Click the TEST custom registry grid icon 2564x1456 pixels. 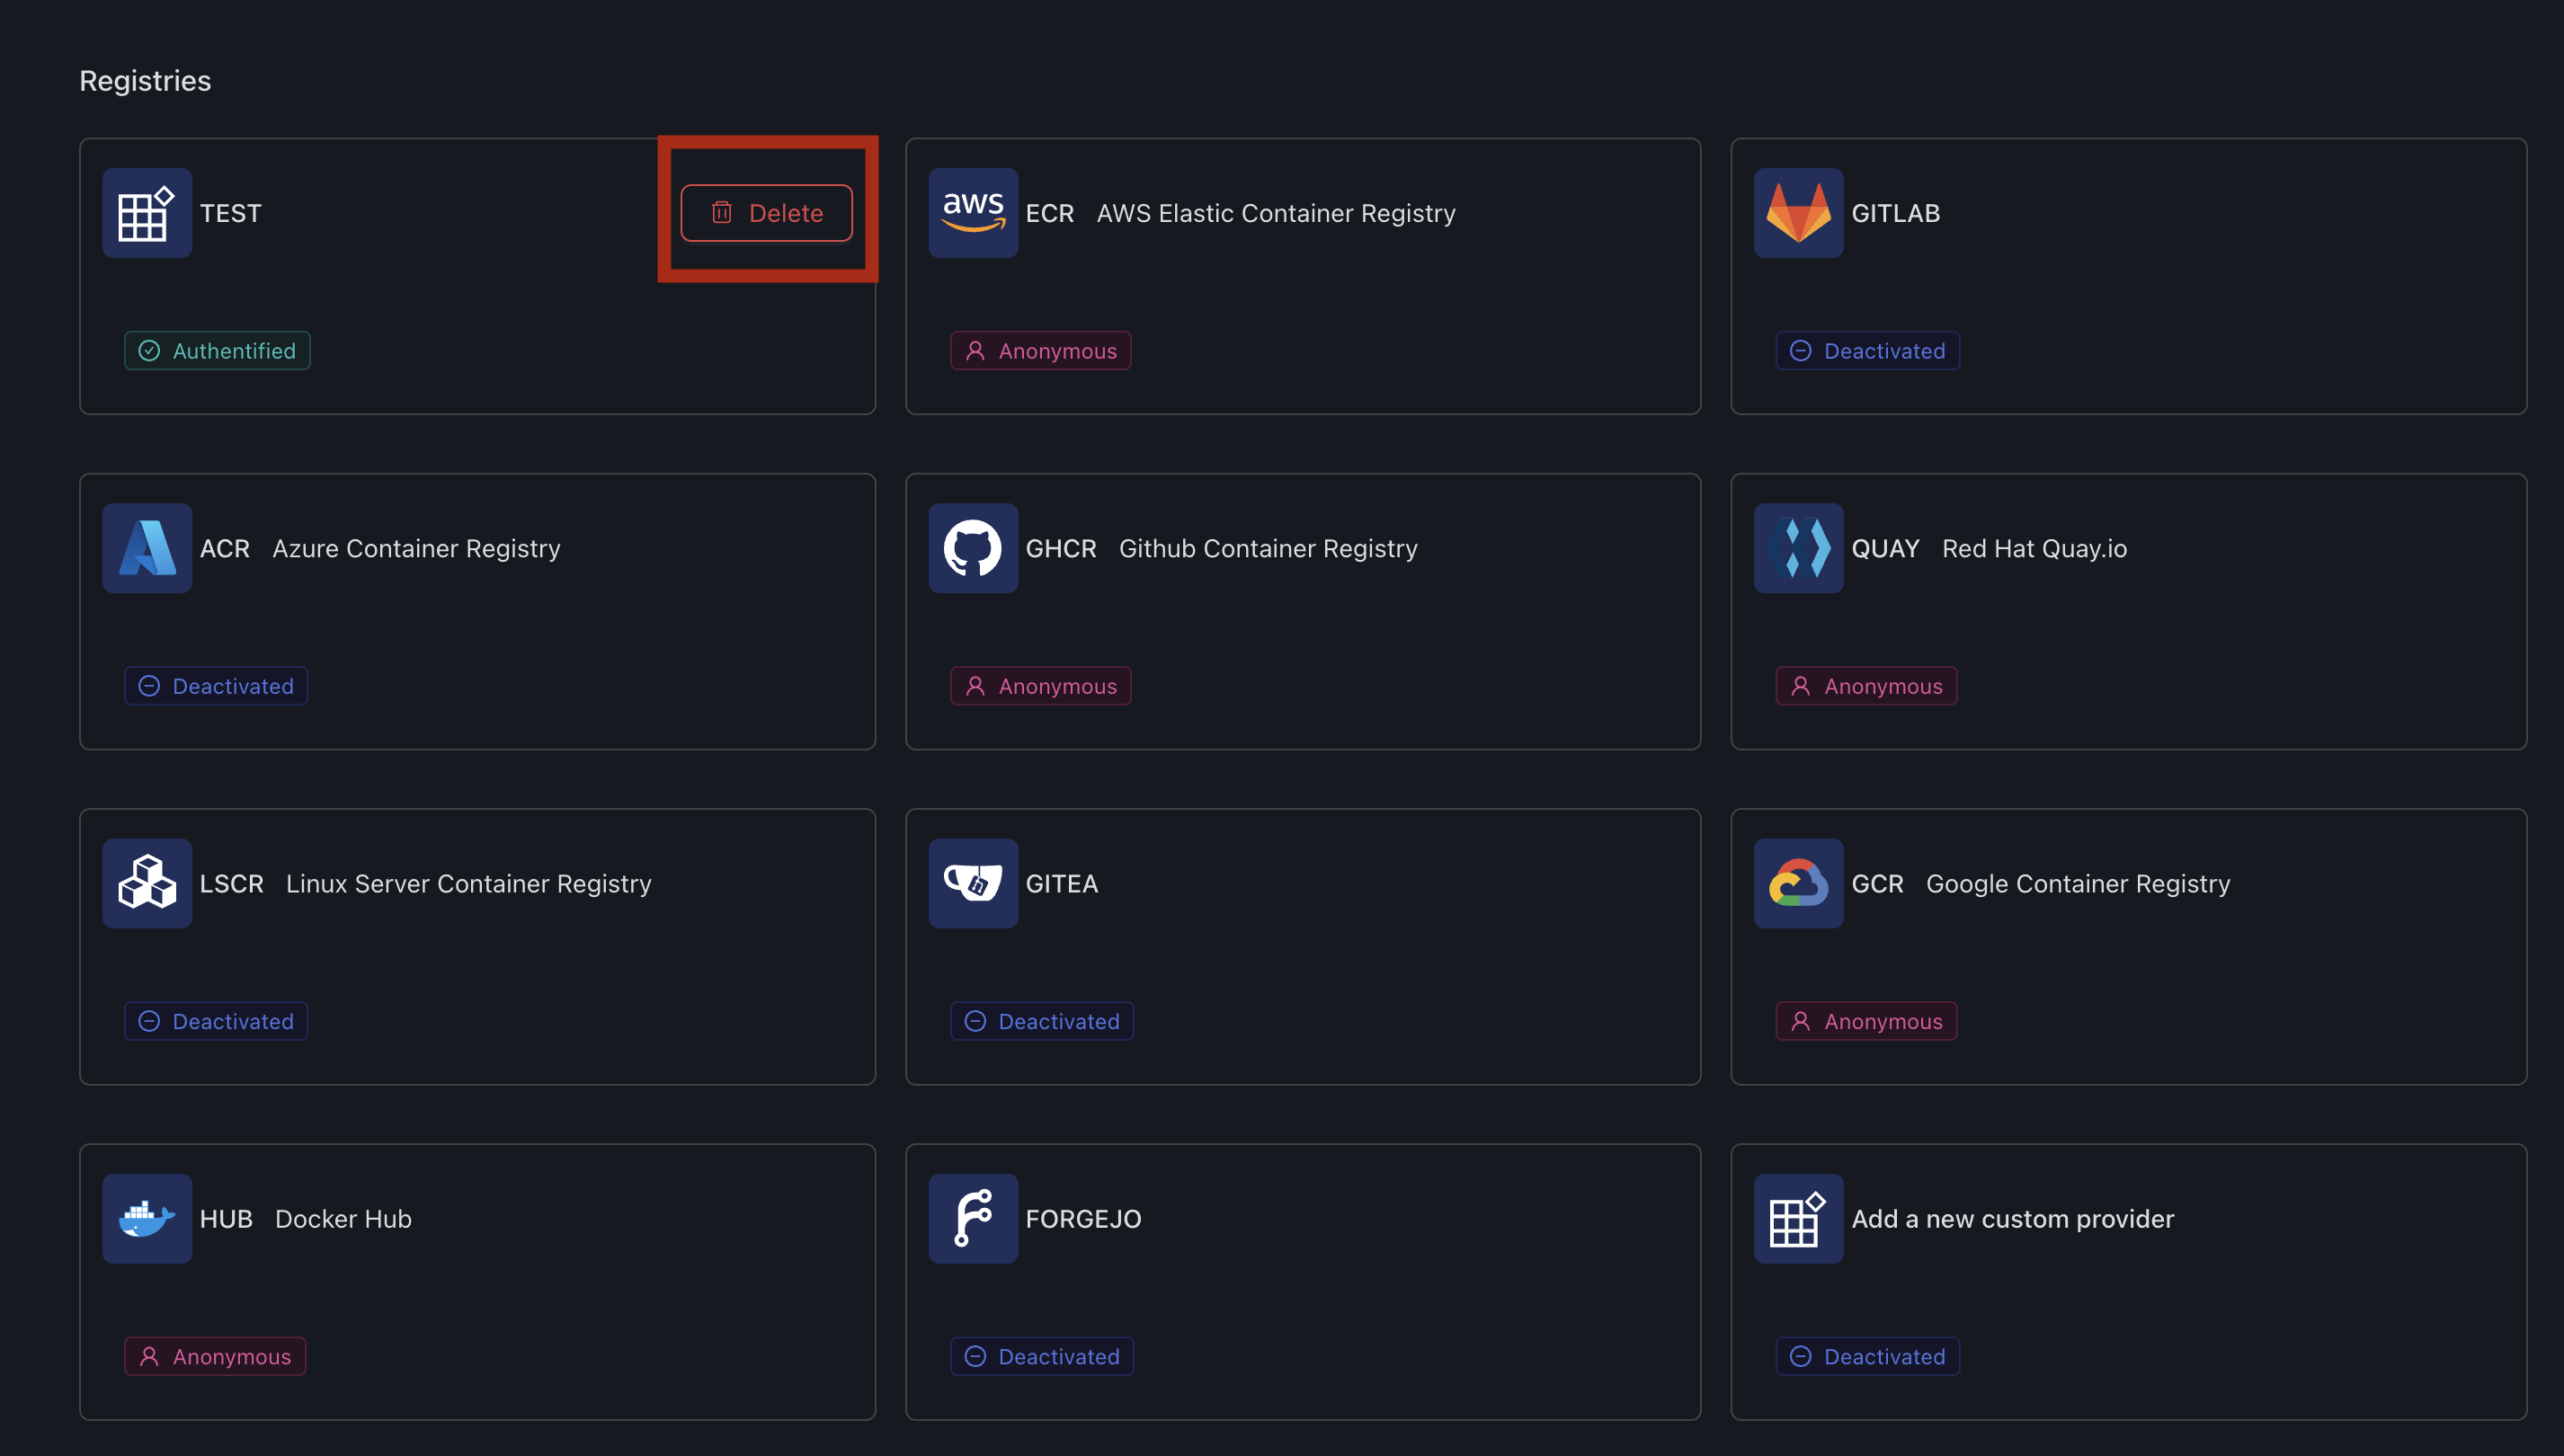pos(147,213)
